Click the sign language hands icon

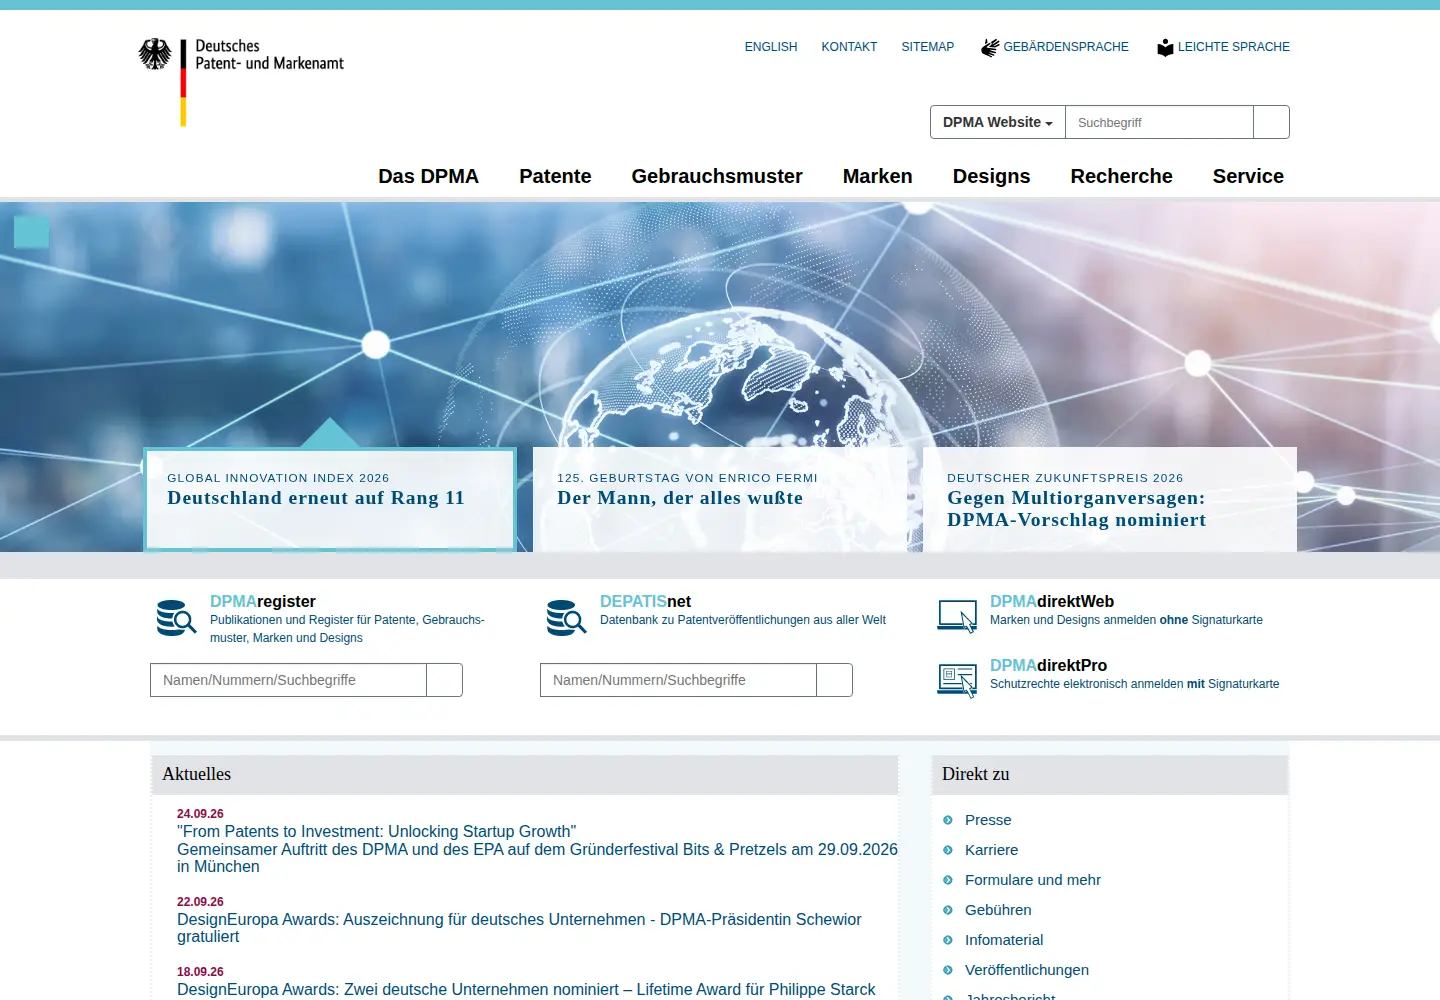[x=990, y=47]
